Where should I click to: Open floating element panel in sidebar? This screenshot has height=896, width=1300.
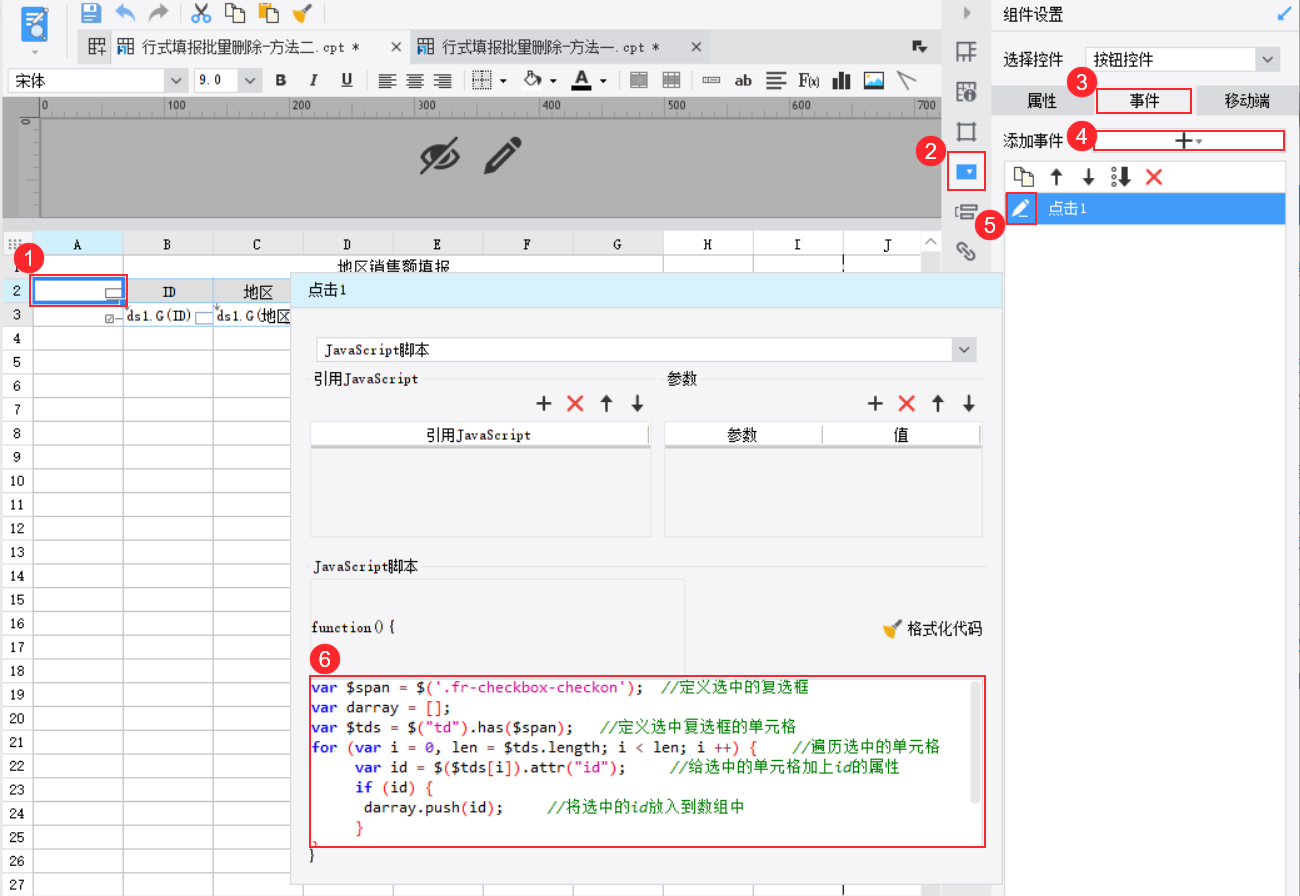pyautogui.click(x=966, y=132)
